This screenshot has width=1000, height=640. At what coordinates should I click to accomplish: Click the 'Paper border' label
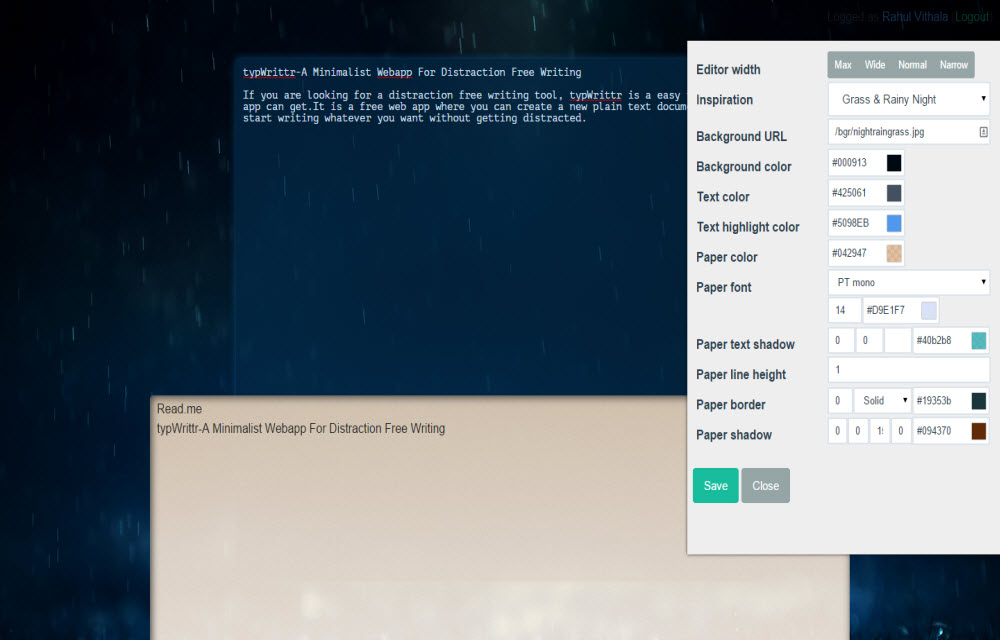(731, 405)
